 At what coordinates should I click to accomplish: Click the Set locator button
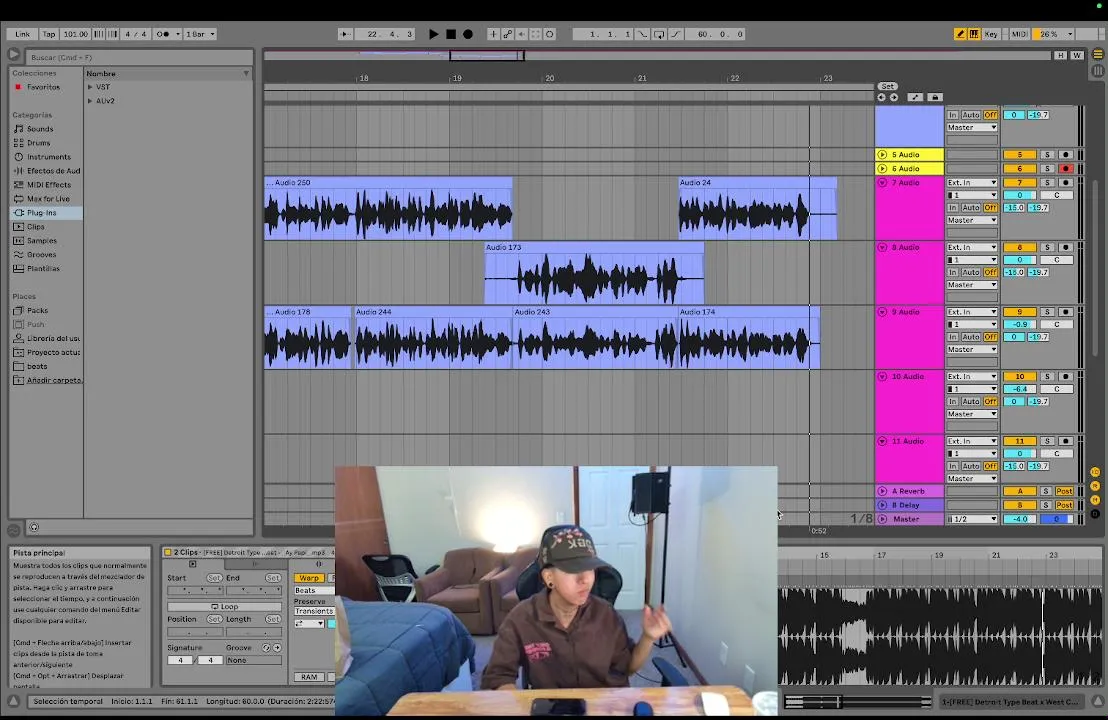pos(888,86)
